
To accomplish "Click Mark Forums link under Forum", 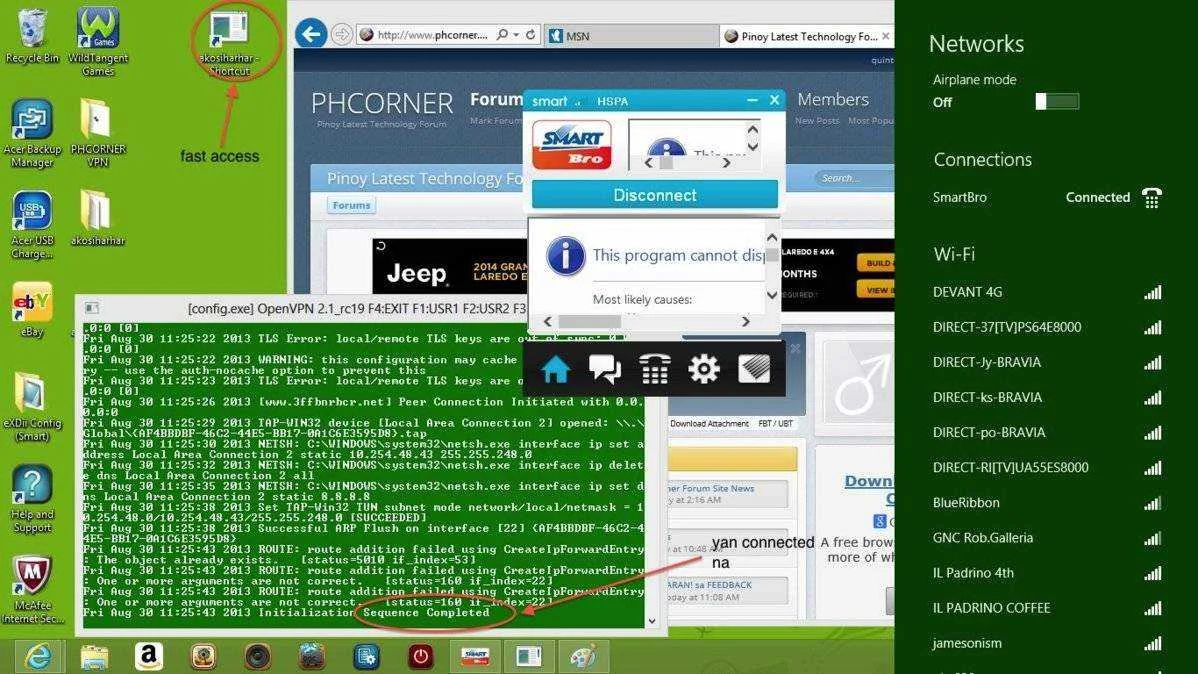I will (496, 121).
